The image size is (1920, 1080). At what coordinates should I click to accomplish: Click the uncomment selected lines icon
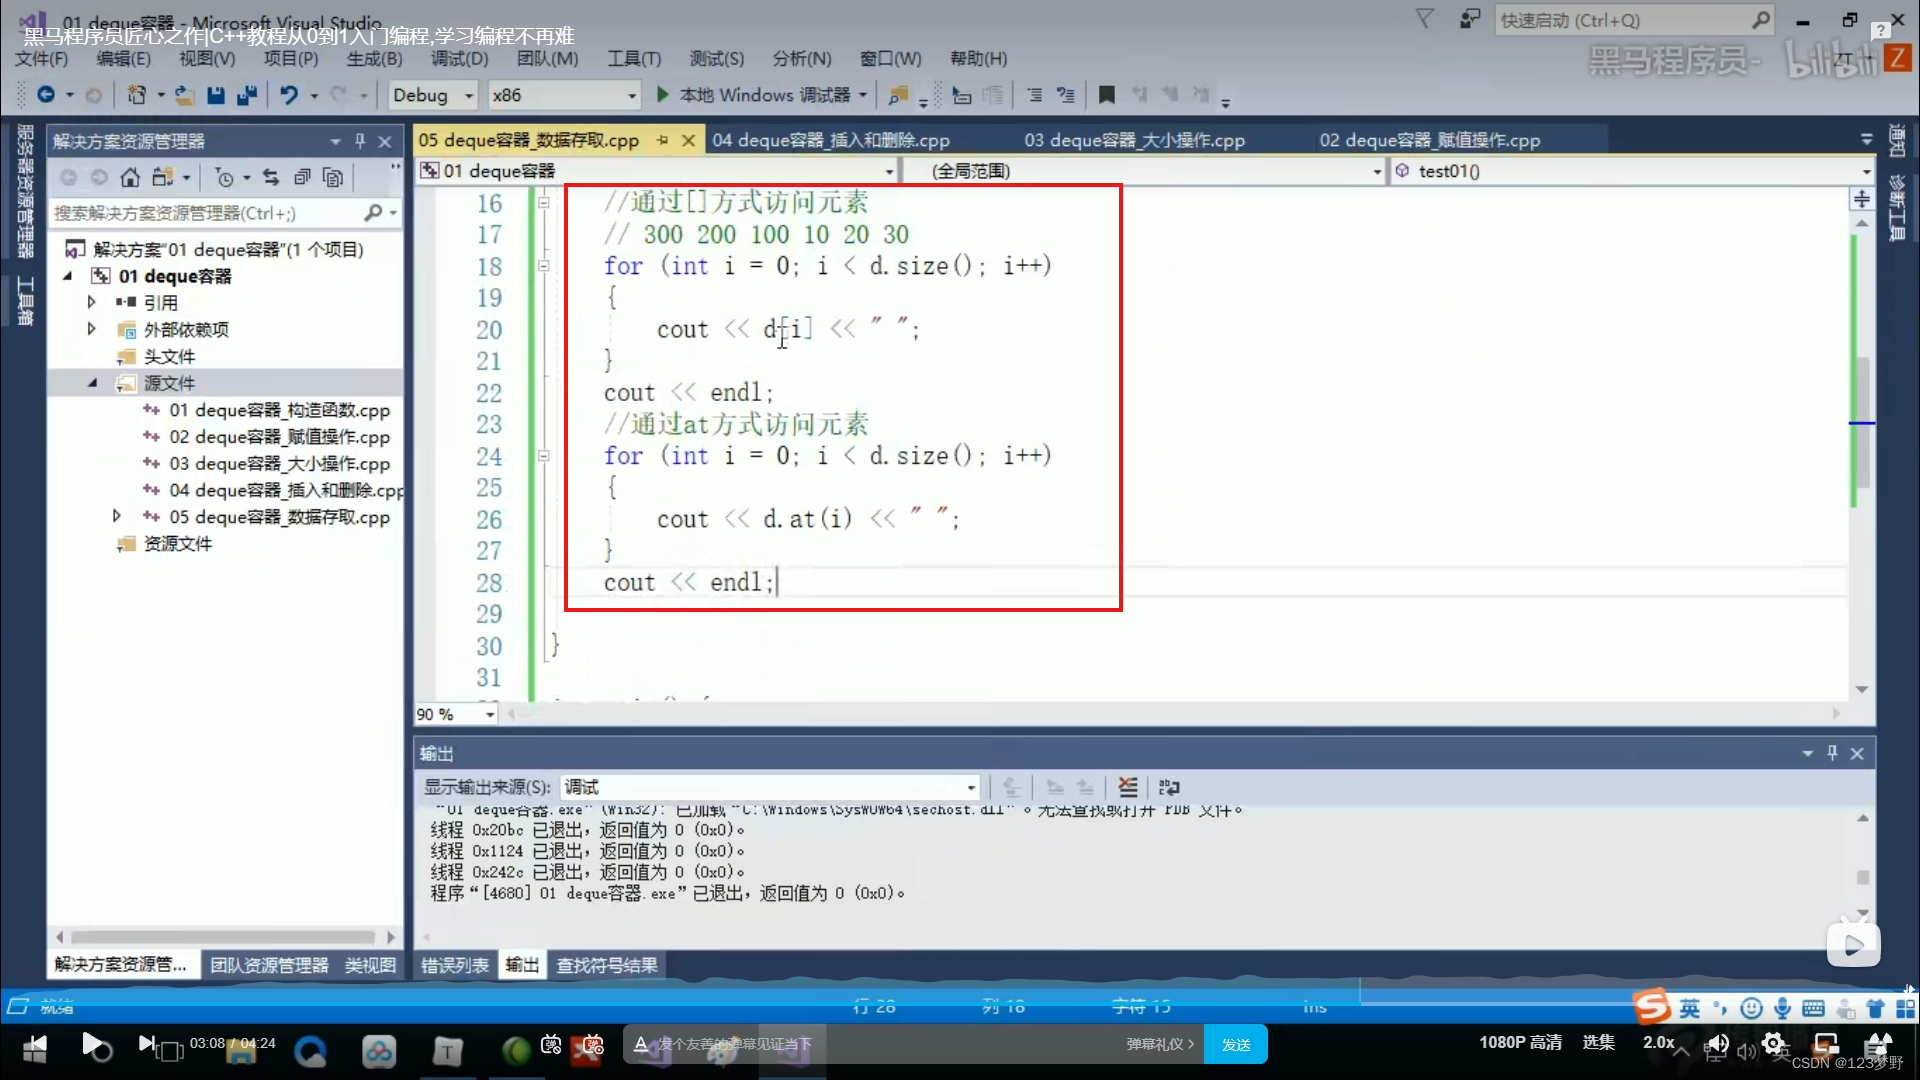[1066, 95]
